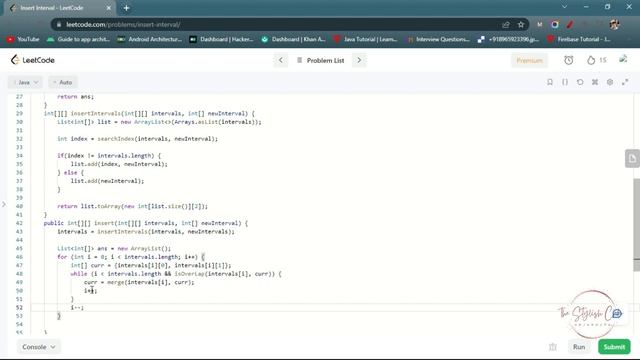Go to previous problem with left chevron
Image resolution: width=640 pixels, height=360 pixels.
[280, 60]
